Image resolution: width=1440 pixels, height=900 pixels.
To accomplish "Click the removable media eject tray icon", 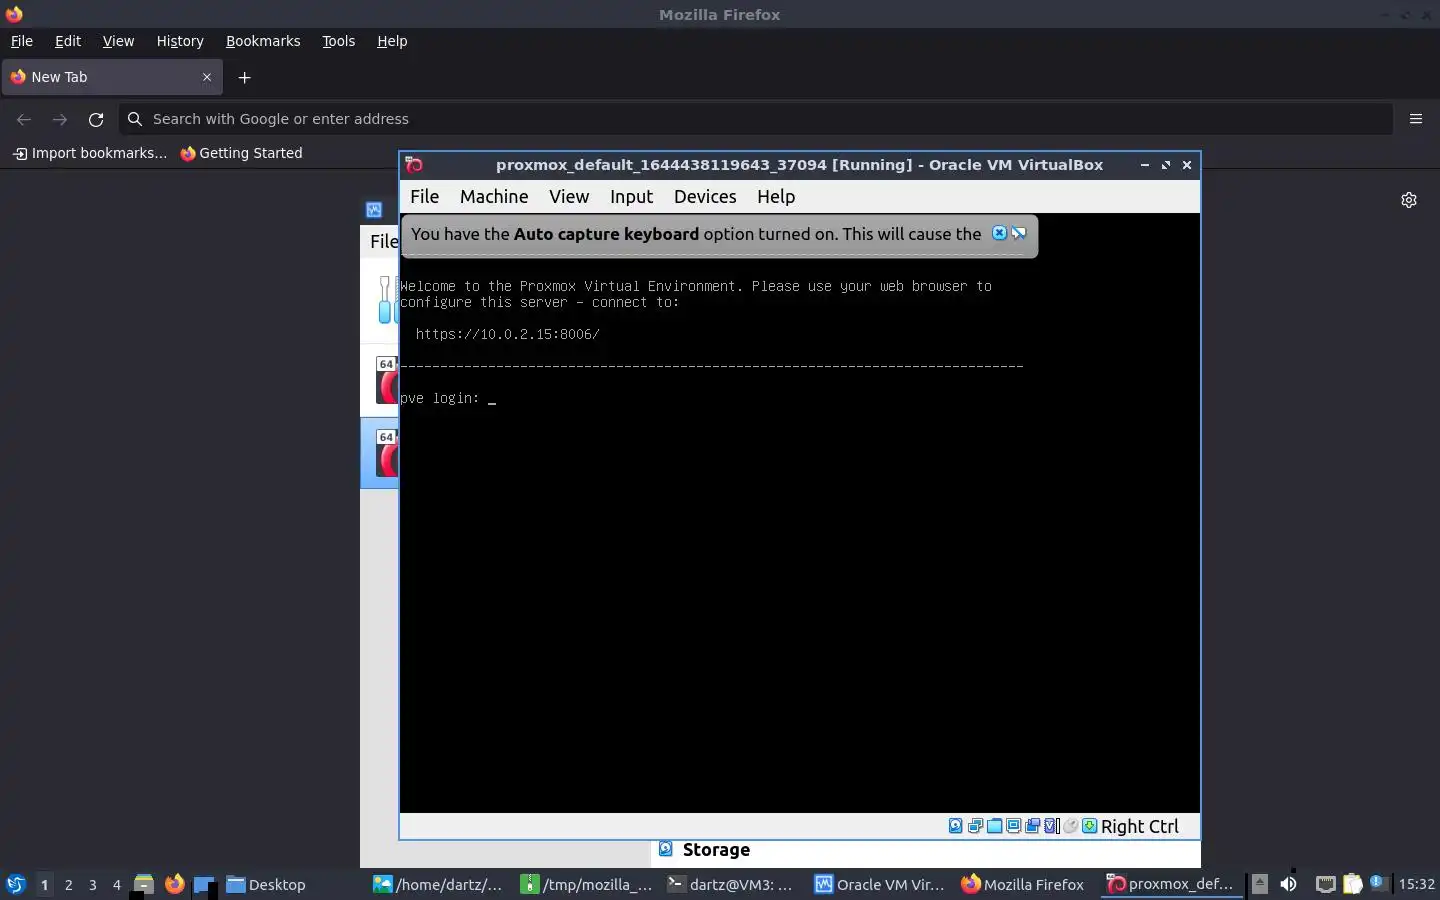I will pos(1260,884).
